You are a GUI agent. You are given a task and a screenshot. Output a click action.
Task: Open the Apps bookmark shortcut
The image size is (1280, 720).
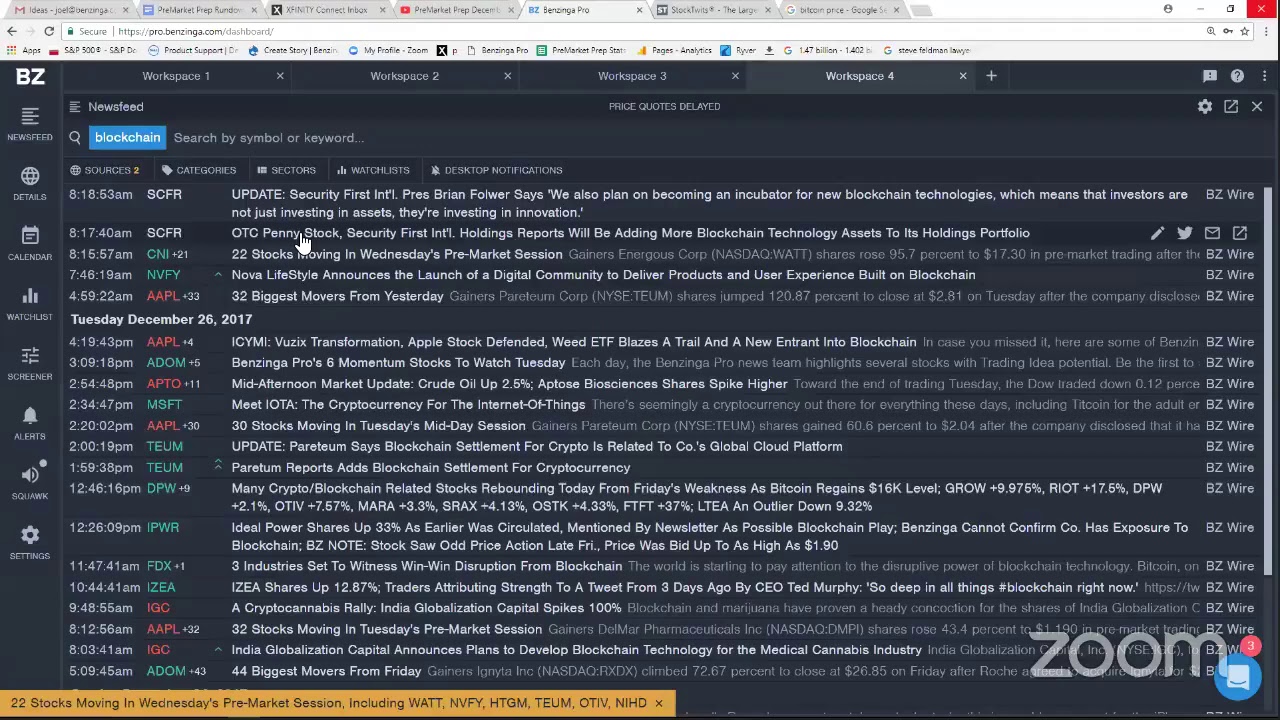click(x=24, y=50)
